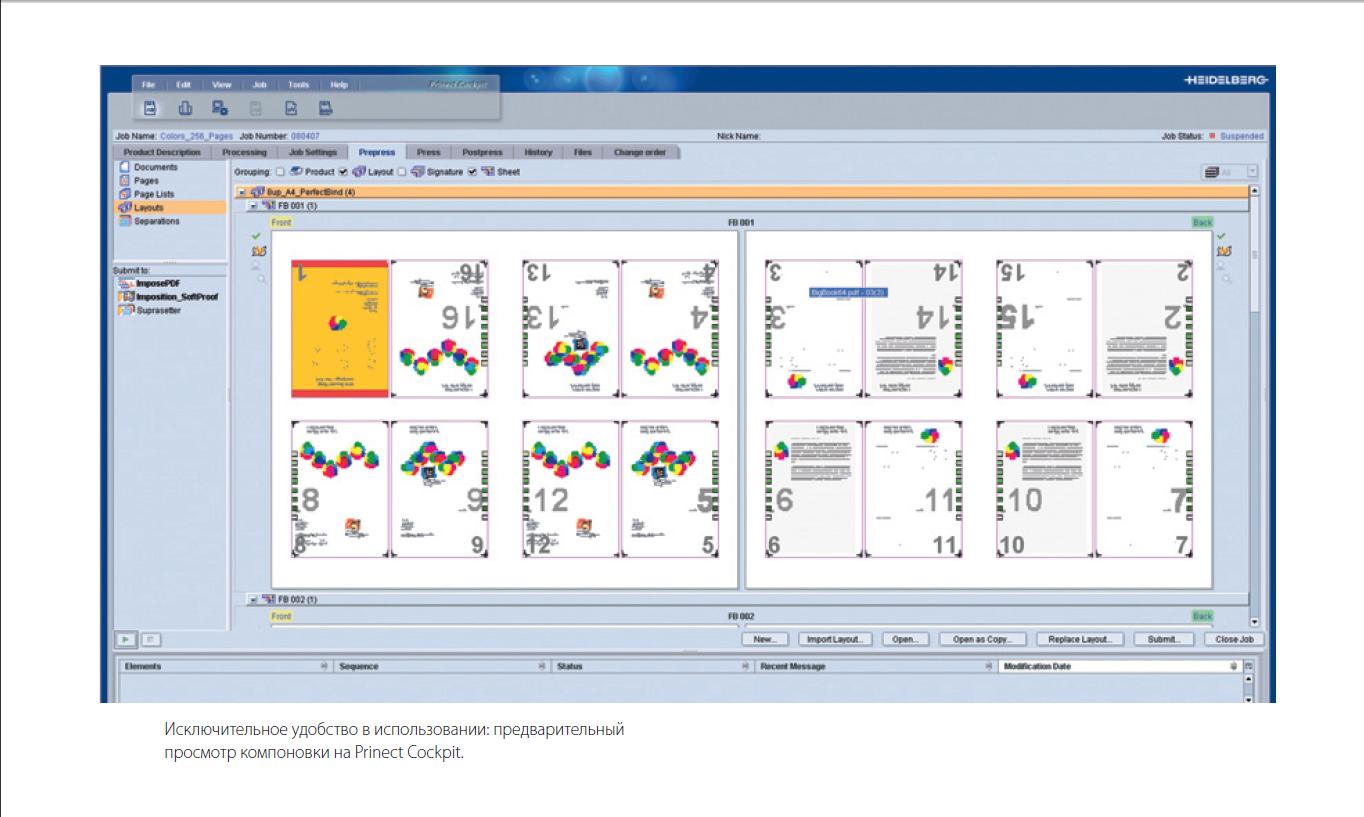This screenshot has height=817, width=1364.
Task: Switch to the Files tab
Action: pos(582,152)
